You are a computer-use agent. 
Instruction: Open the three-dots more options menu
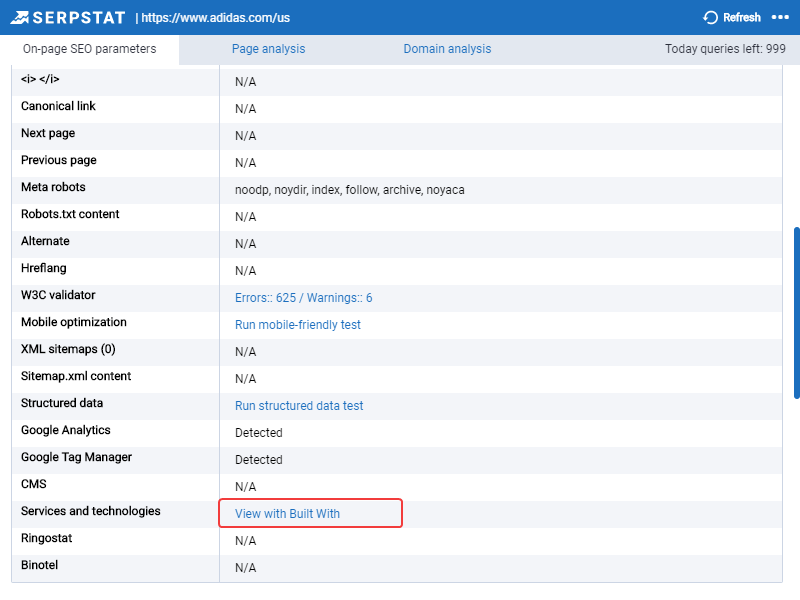780,17
